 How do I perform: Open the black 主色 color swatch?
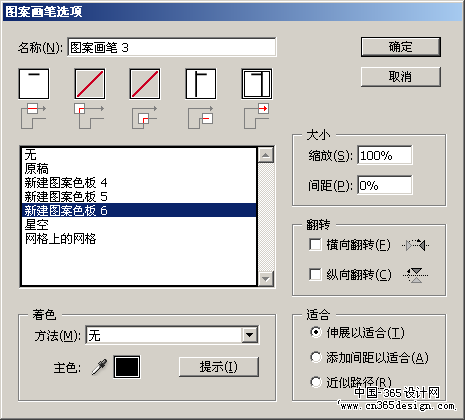[127, 367]
